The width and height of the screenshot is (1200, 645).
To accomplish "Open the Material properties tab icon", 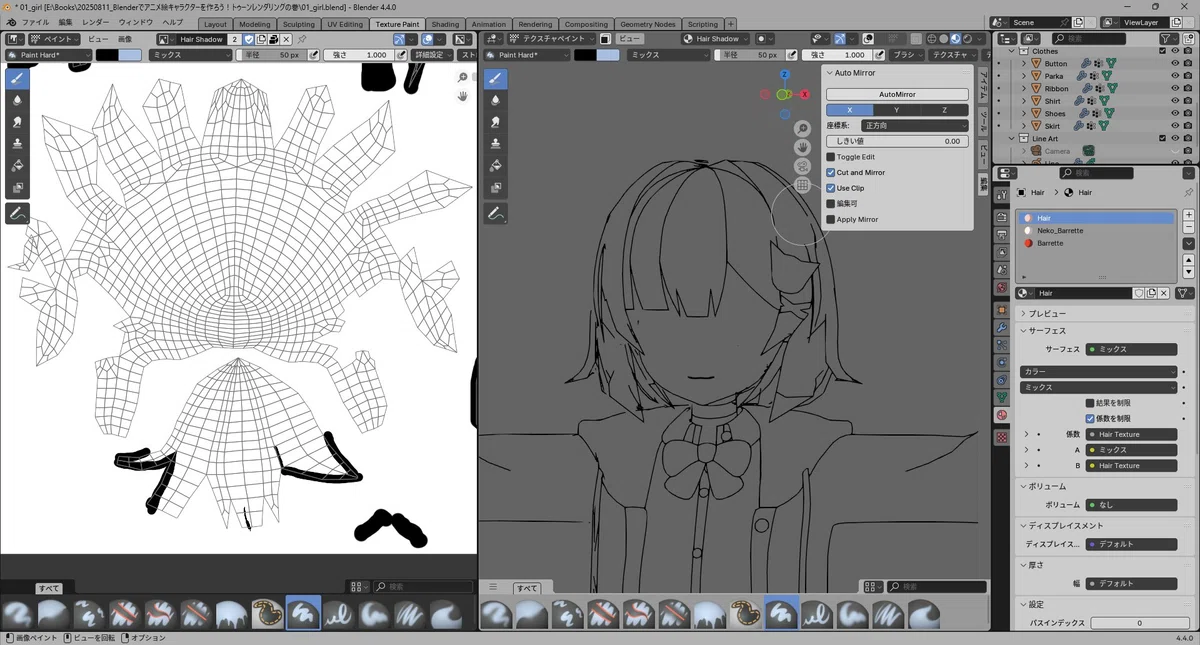I will coord(1001,415).
